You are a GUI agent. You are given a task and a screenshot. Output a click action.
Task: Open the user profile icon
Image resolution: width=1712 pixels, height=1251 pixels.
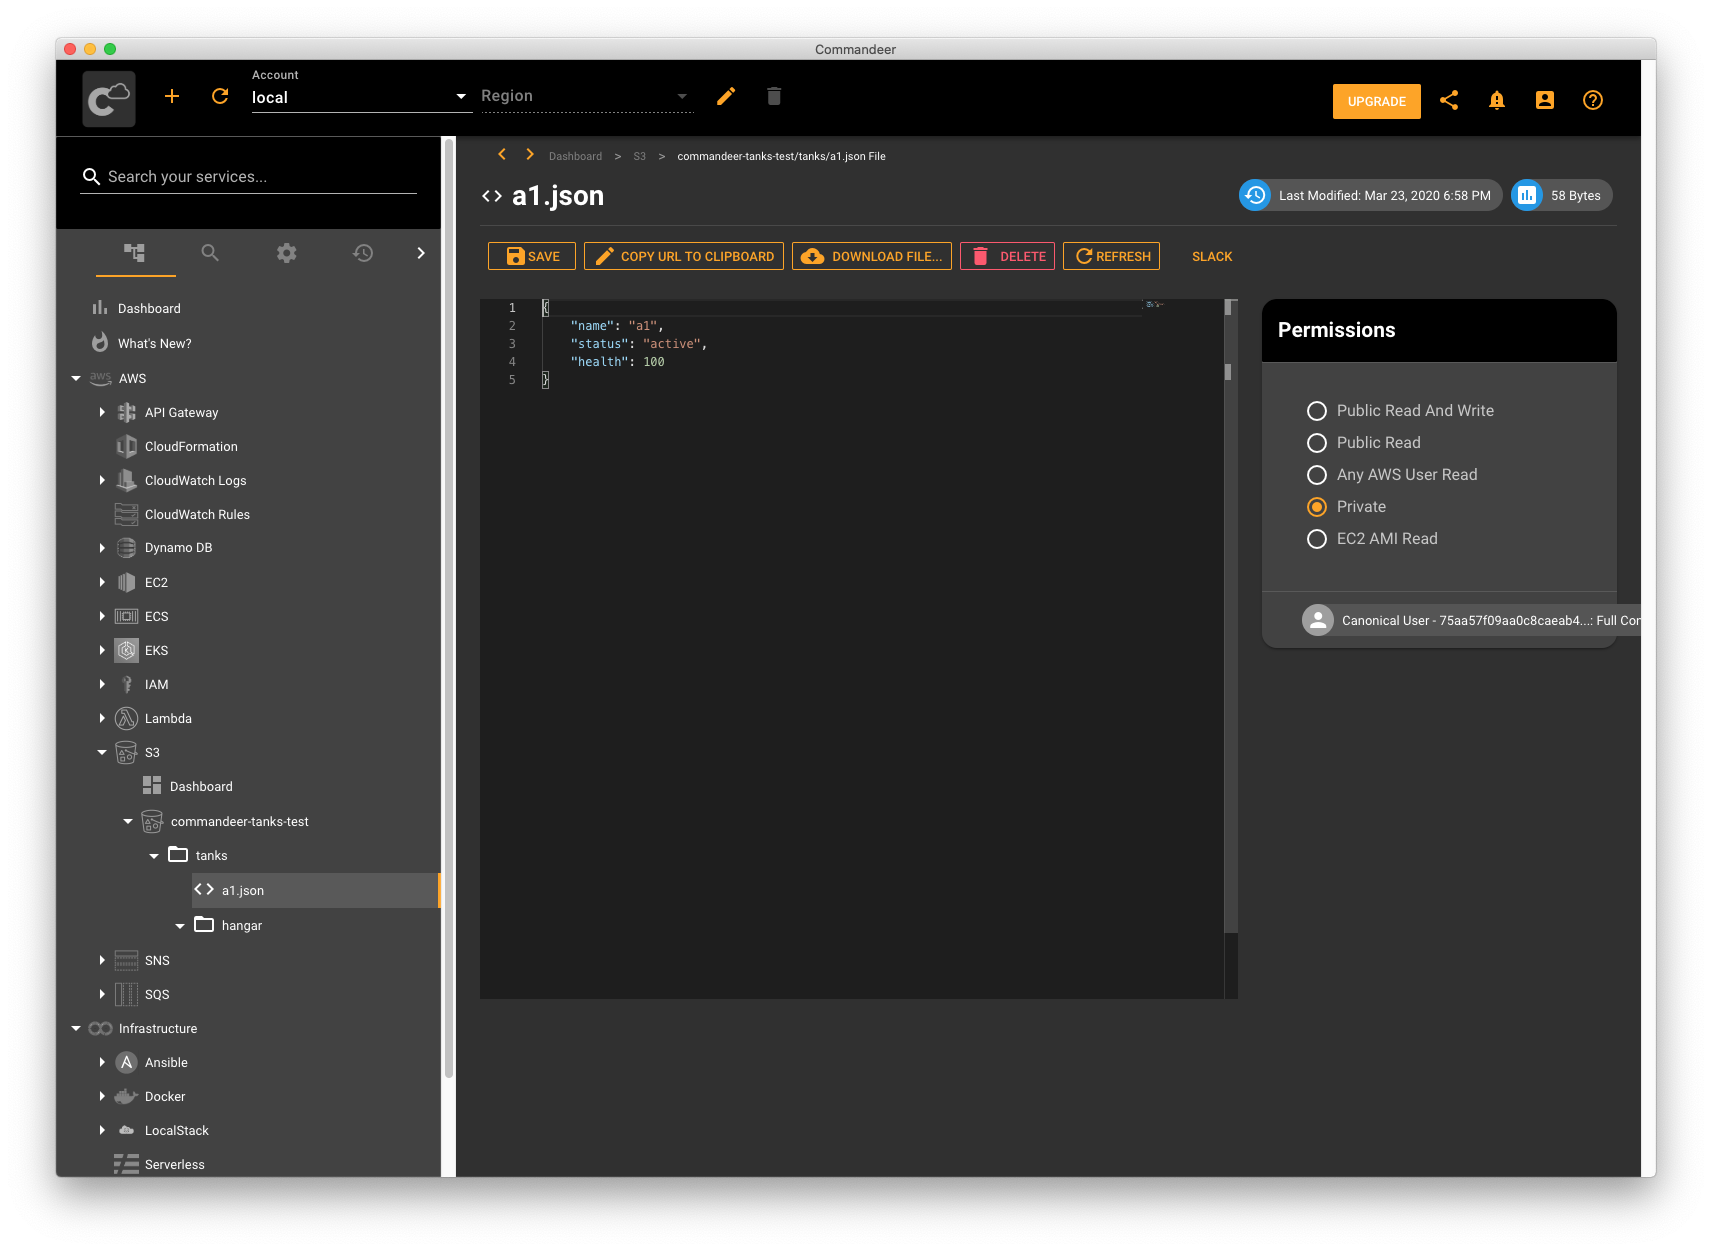[x=1545, y=100]
